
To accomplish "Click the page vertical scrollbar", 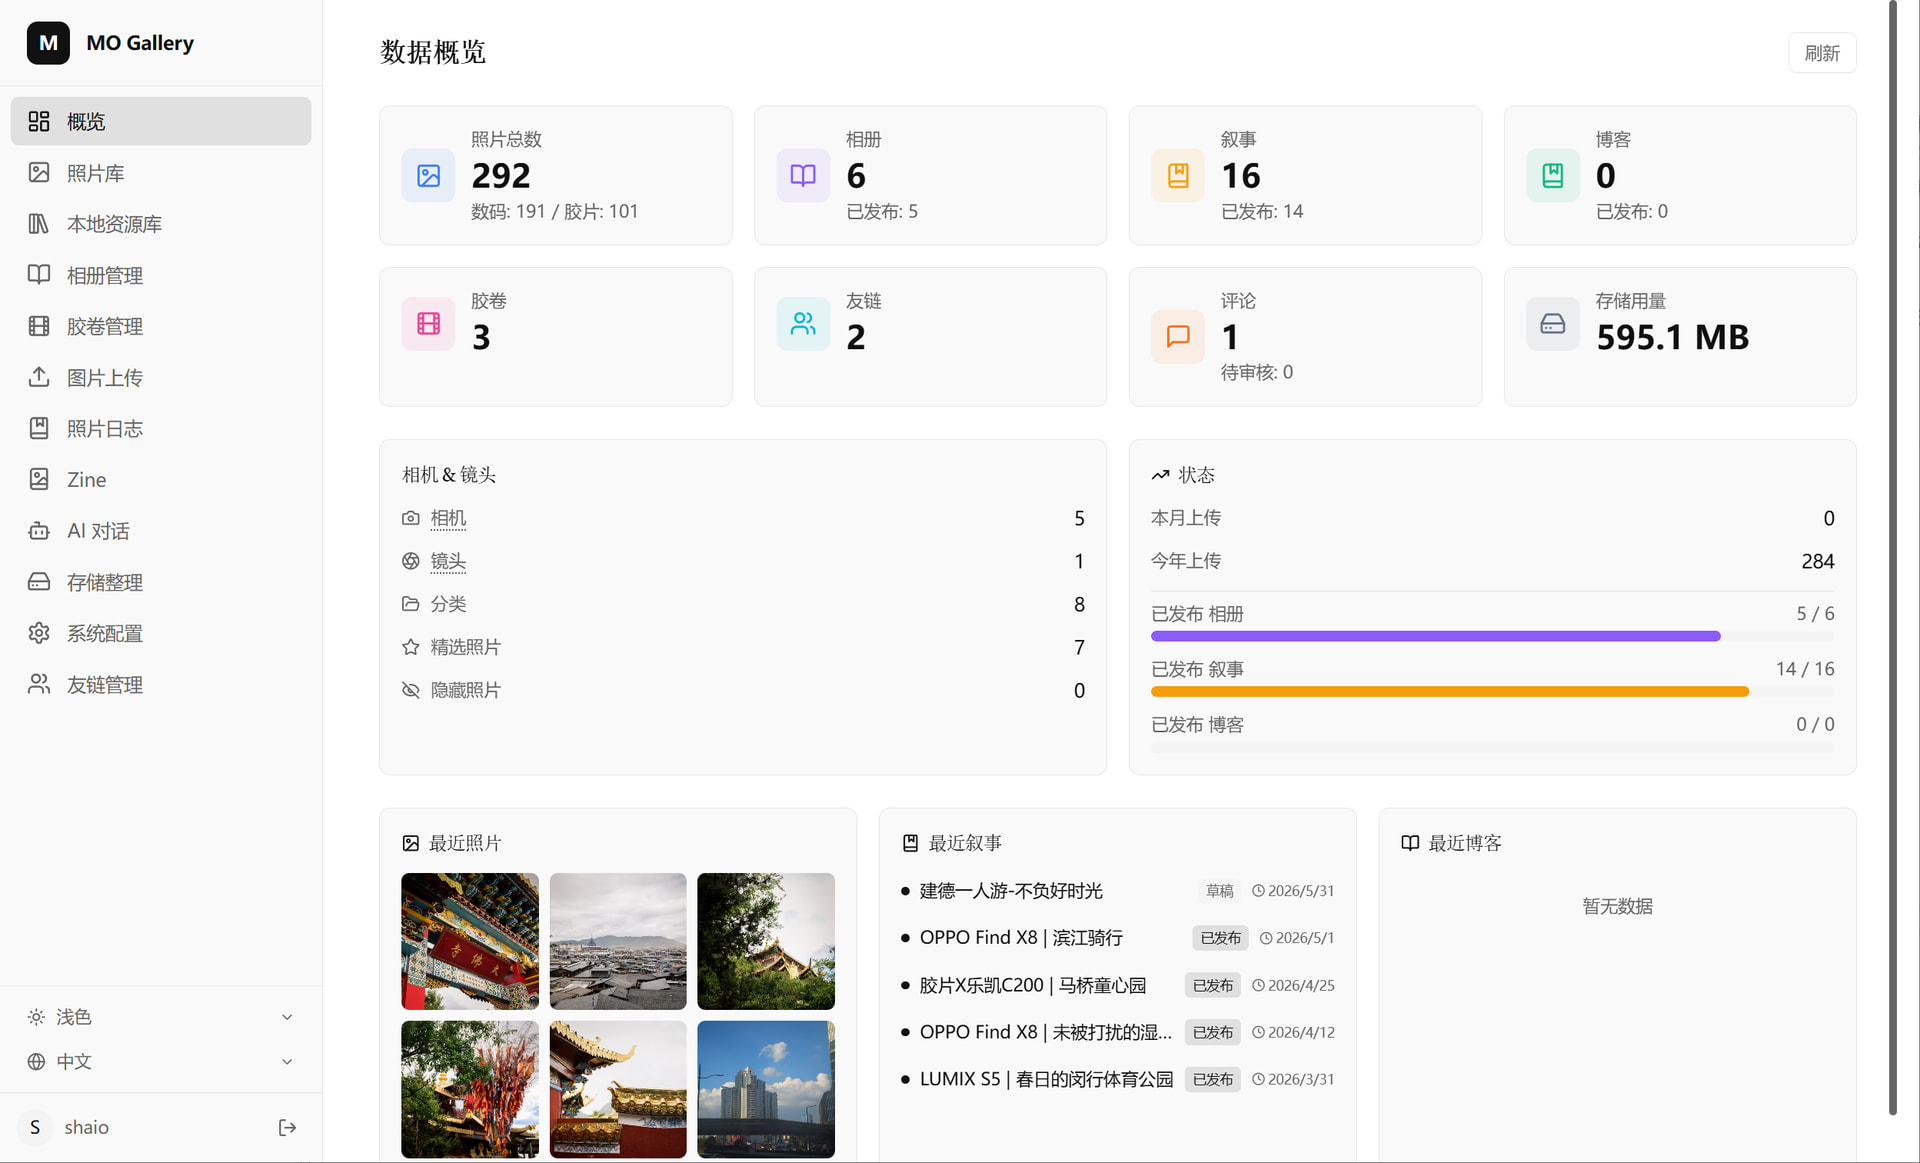I will coord(1892,558).
